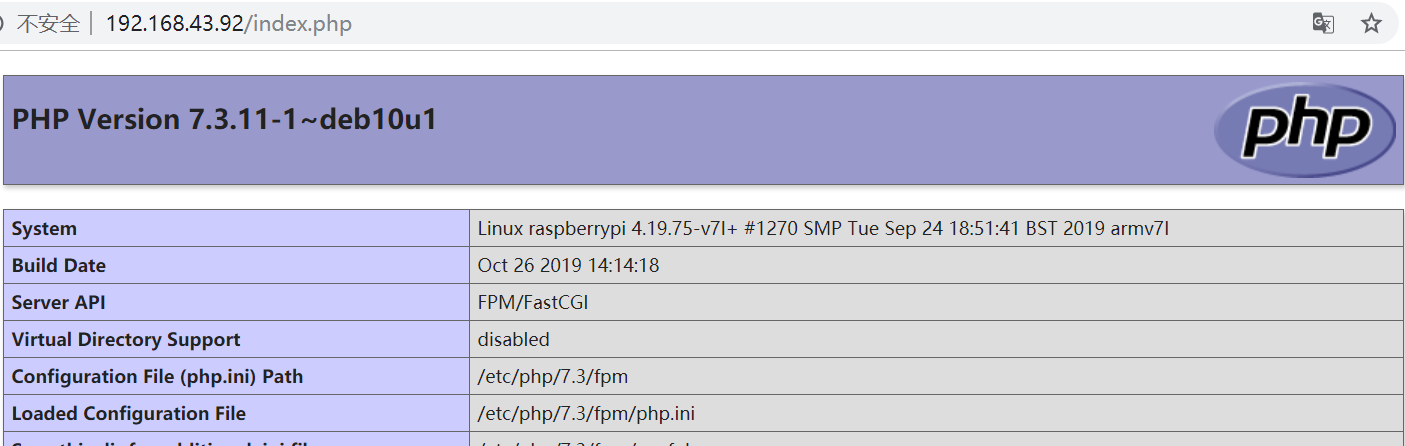
Task: Click the FPM/FastCGI value
Action: tap(533, 303)
